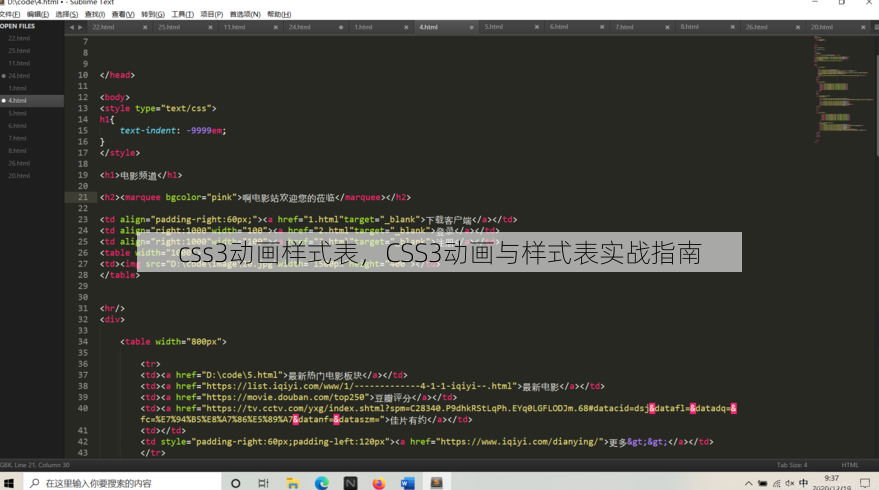Click the unsaved dot on the 4.html tab
This screenshot has height=490, width=879.
click(471, 27)
